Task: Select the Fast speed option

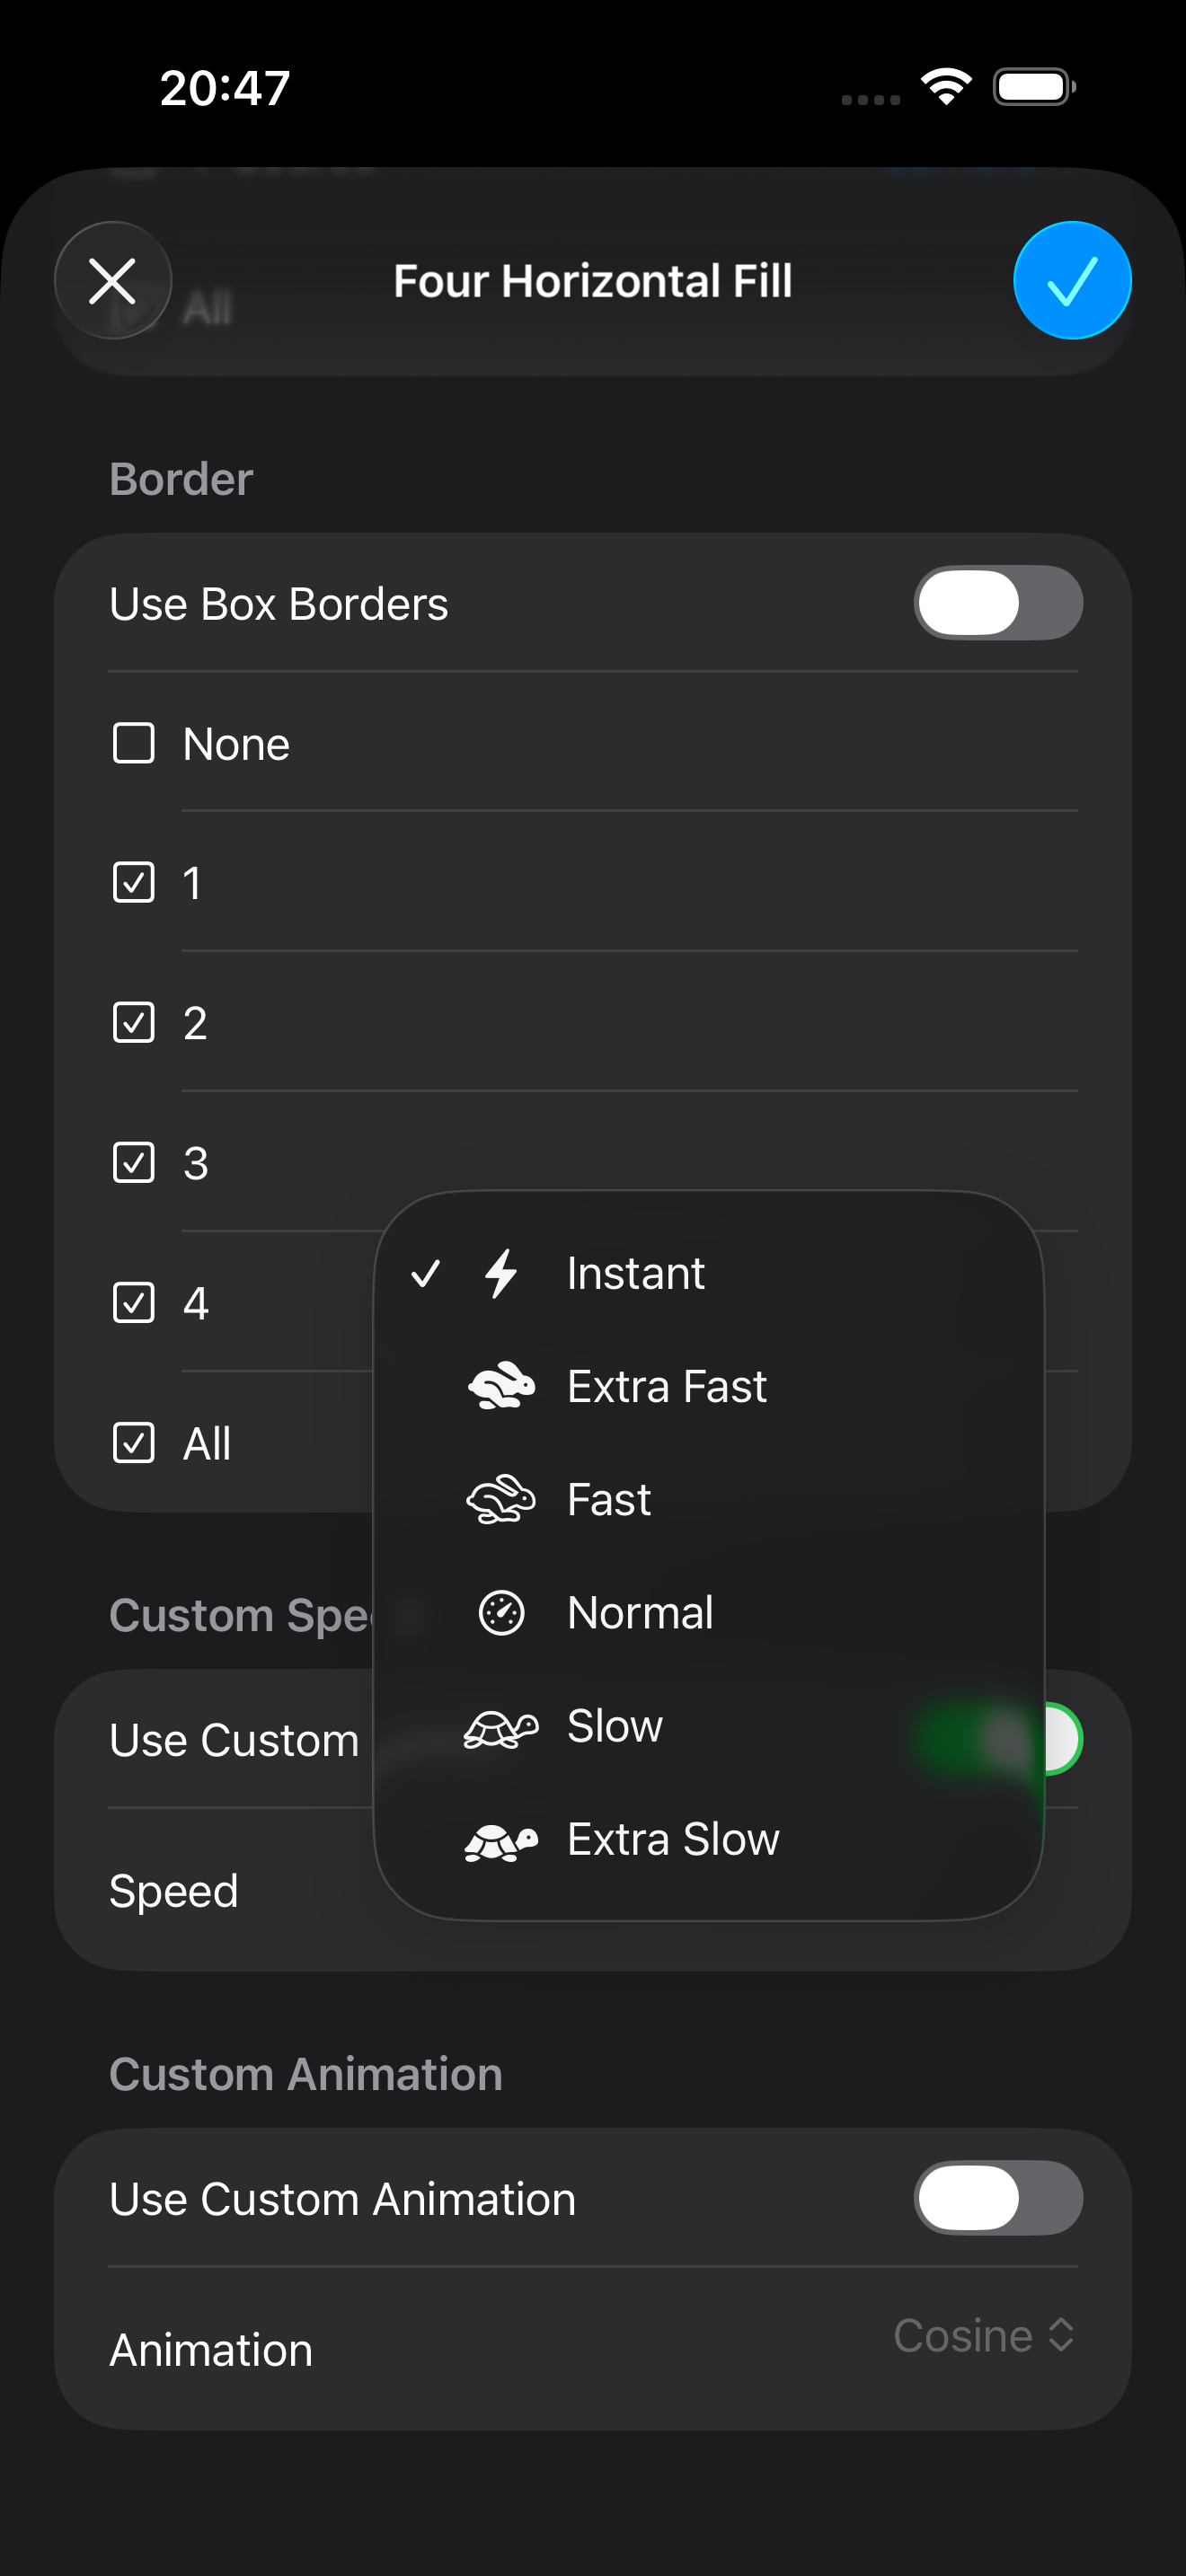Action: (x=609, y=1499)
